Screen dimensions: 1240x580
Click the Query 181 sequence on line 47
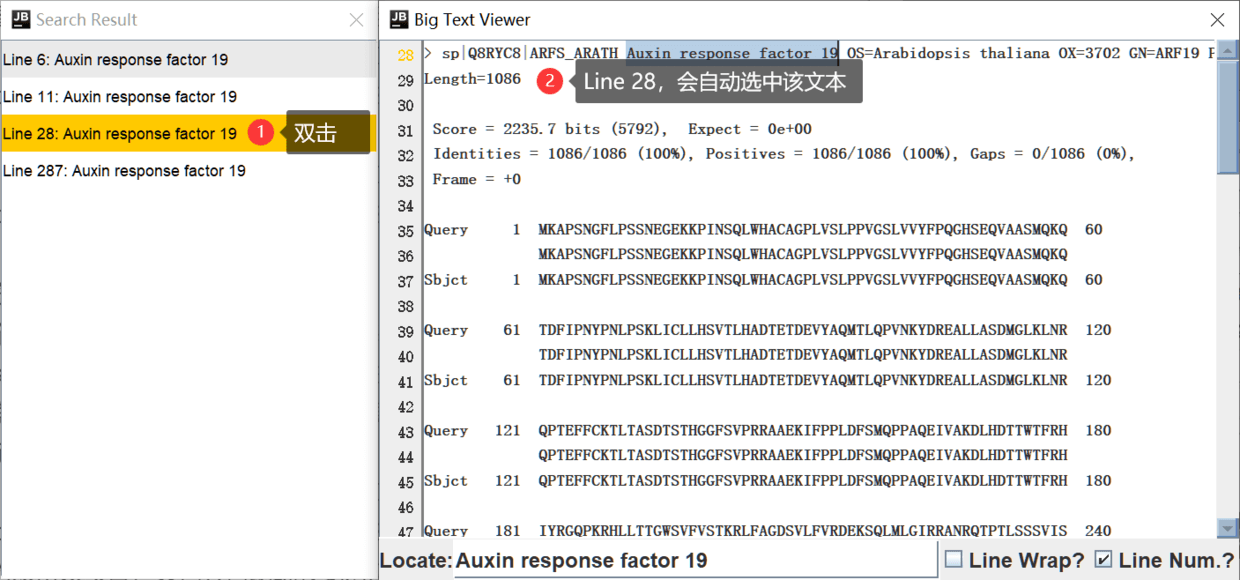[802, 531]
